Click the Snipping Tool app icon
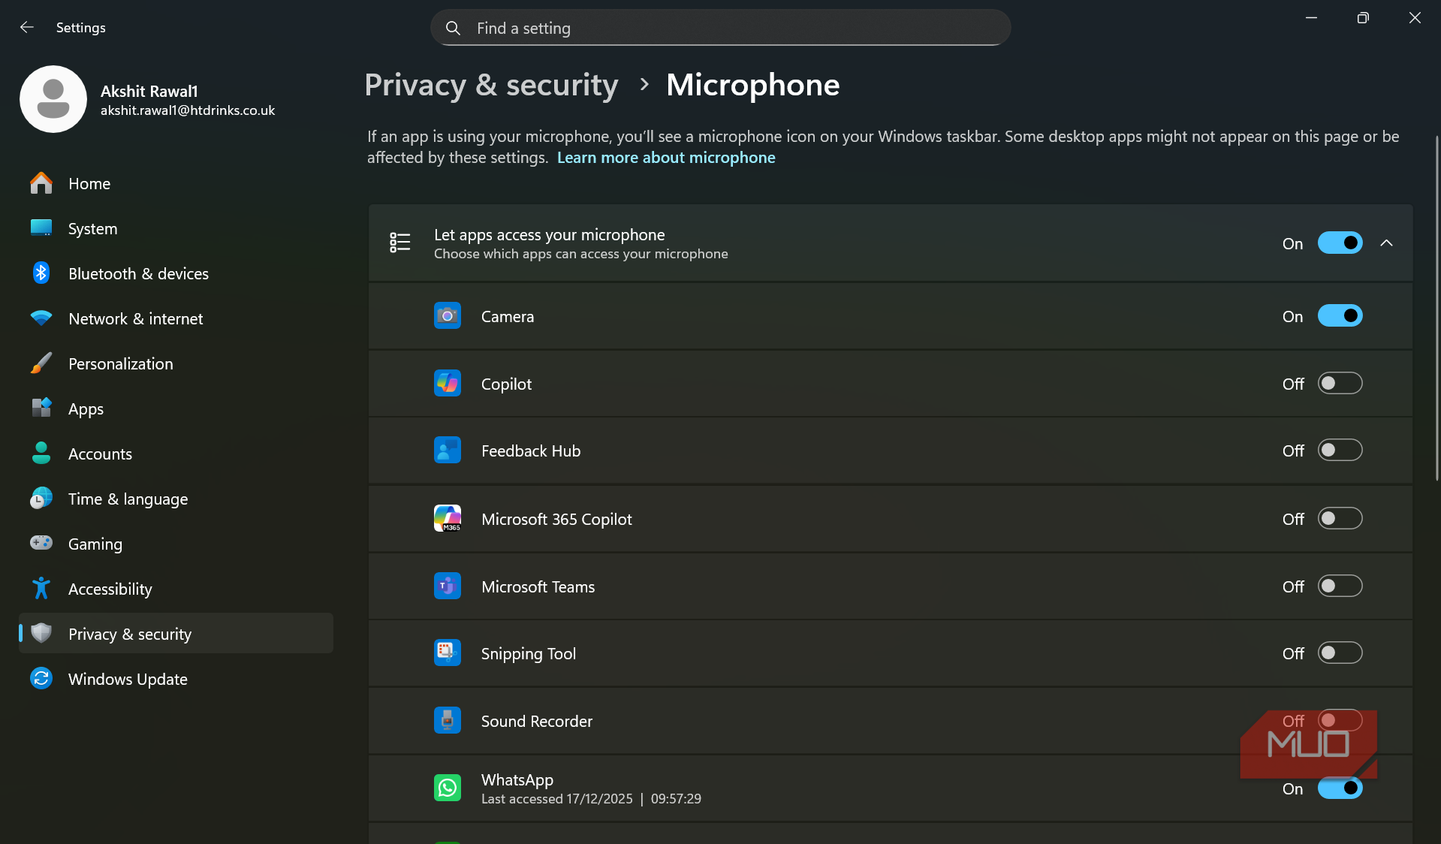The height and width of the screenshot is (844, 1441). click(447, 653)
